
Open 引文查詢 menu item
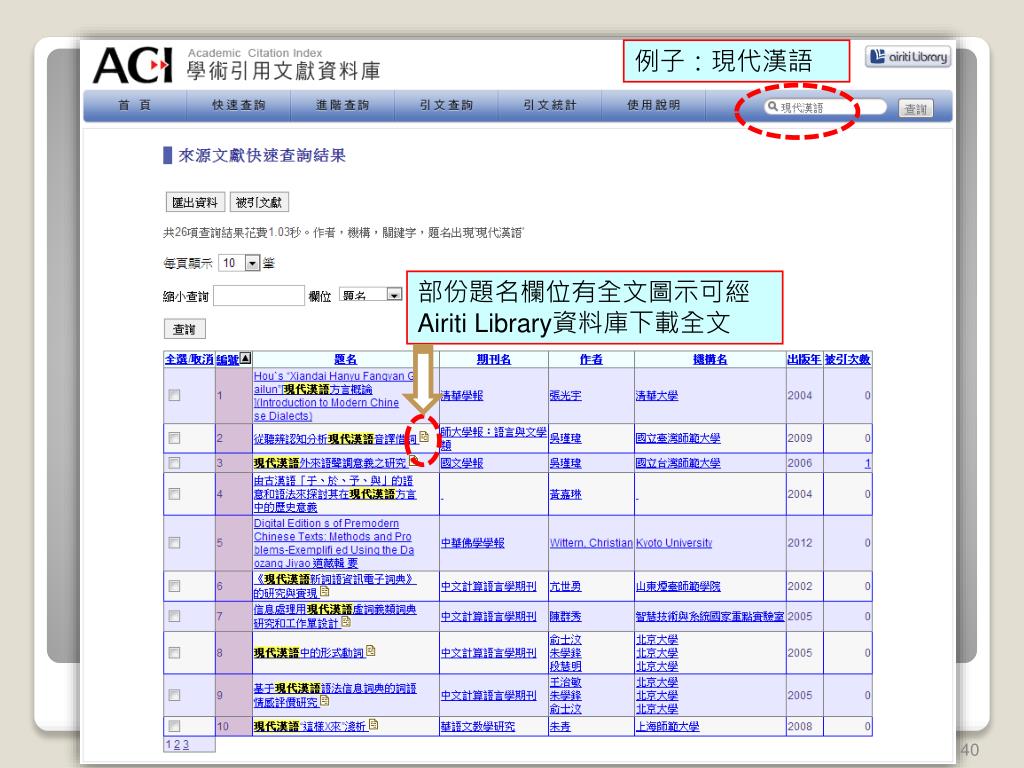pyautogui.click(x=446, y=105)
